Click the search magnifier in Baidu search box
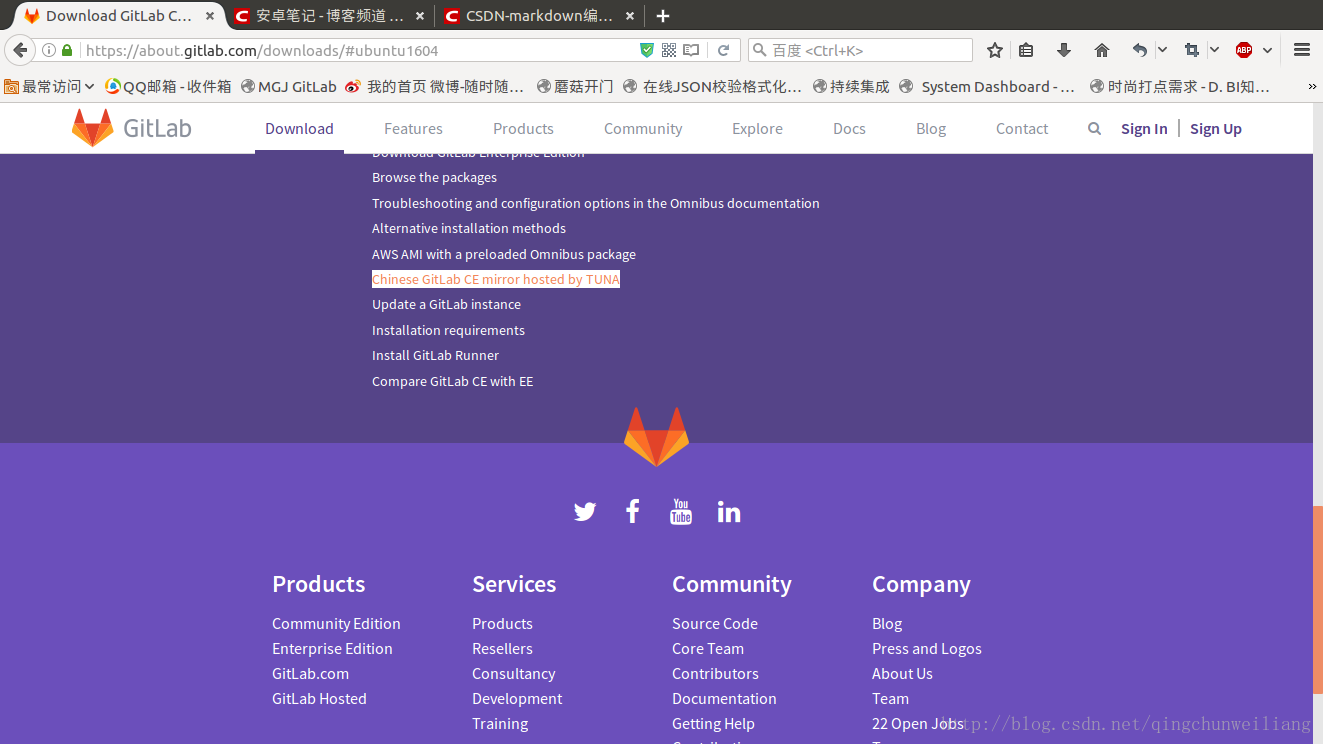1323x744 pixels. (x=760, y=50)
